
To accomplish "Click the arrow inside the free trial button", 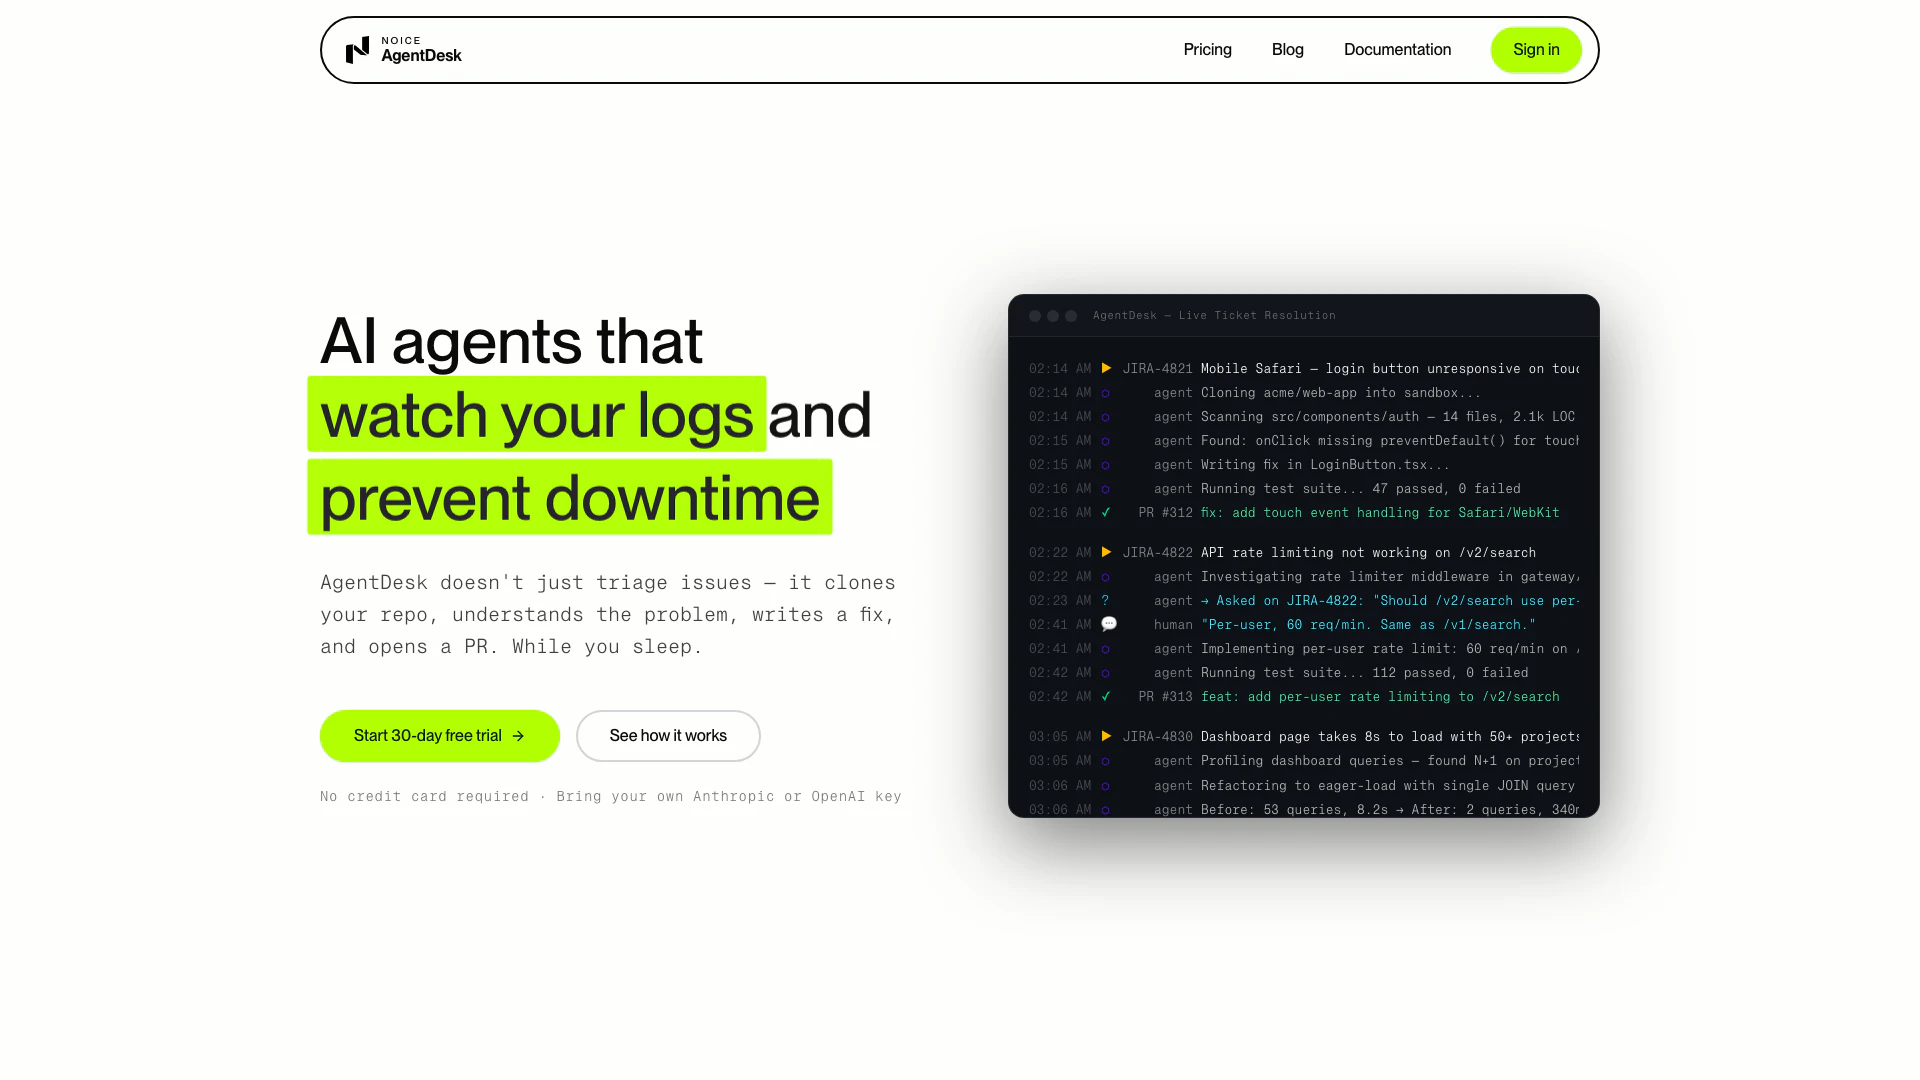I will (x=518, y=736).
